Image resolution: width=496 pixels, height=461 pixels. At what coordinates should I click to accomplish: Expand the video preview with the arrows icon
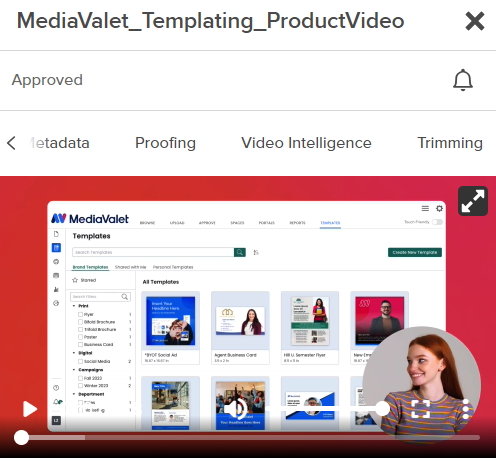[x=473, y=201]
